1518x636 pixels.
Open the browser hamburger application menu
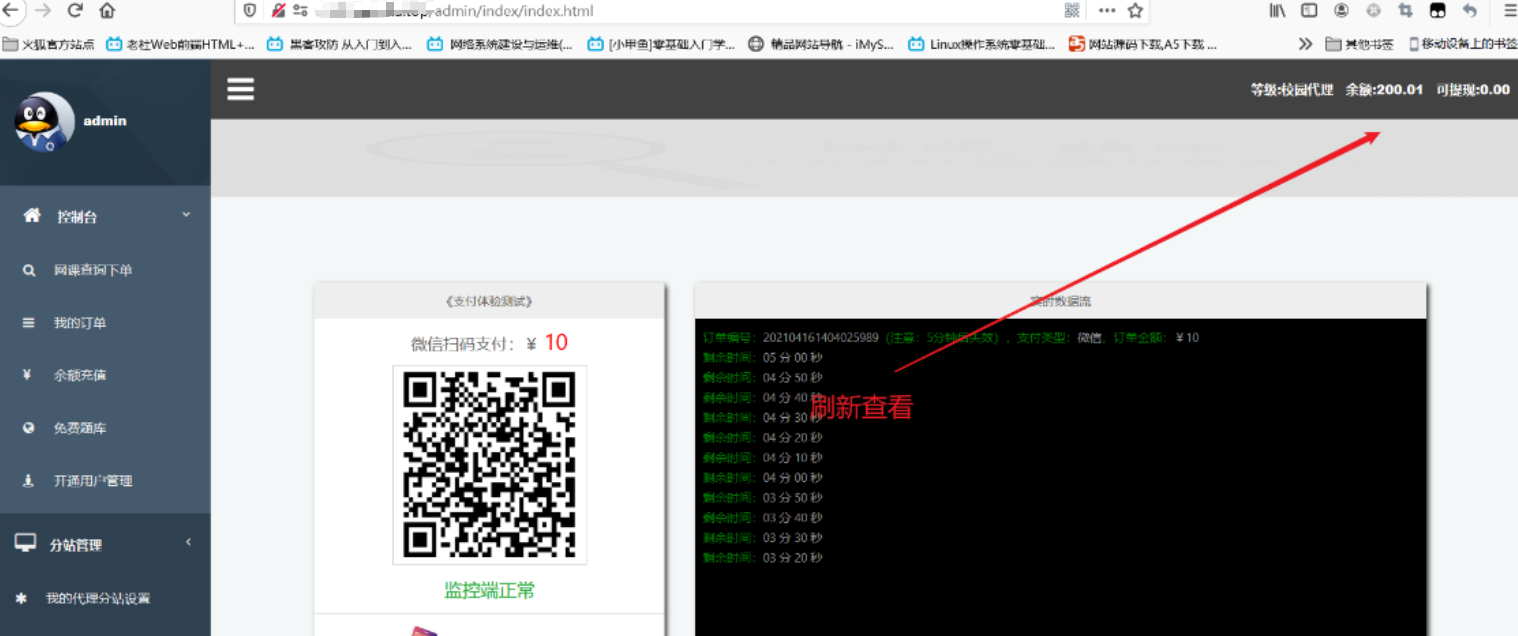pyautogui.click(x=1509, y=11)
